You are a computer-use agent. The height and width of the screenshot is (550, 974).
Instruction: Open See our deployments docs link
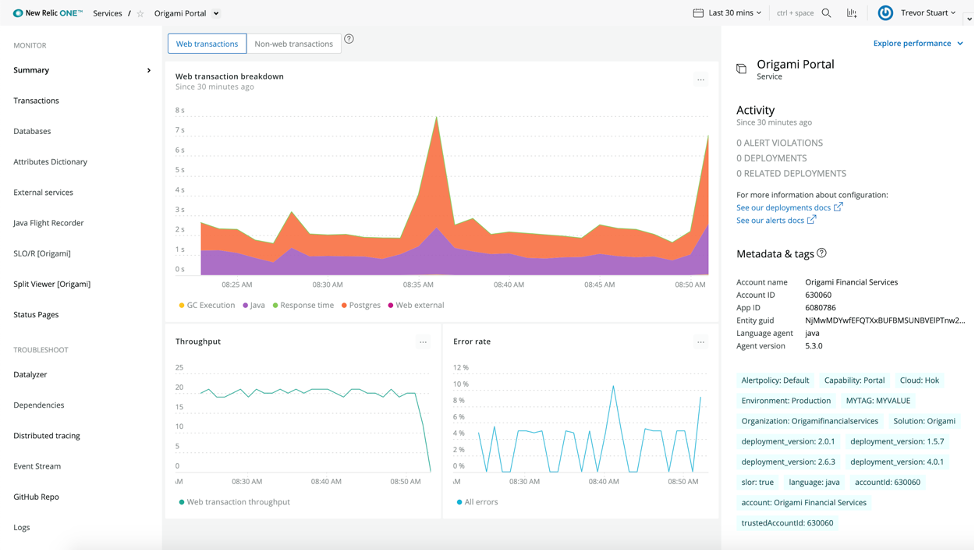790,208
